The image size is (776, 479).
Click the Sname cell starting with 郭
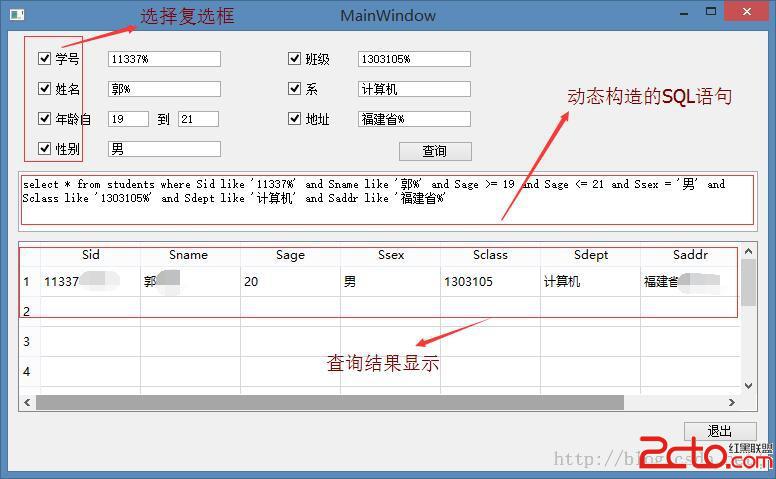191,282
